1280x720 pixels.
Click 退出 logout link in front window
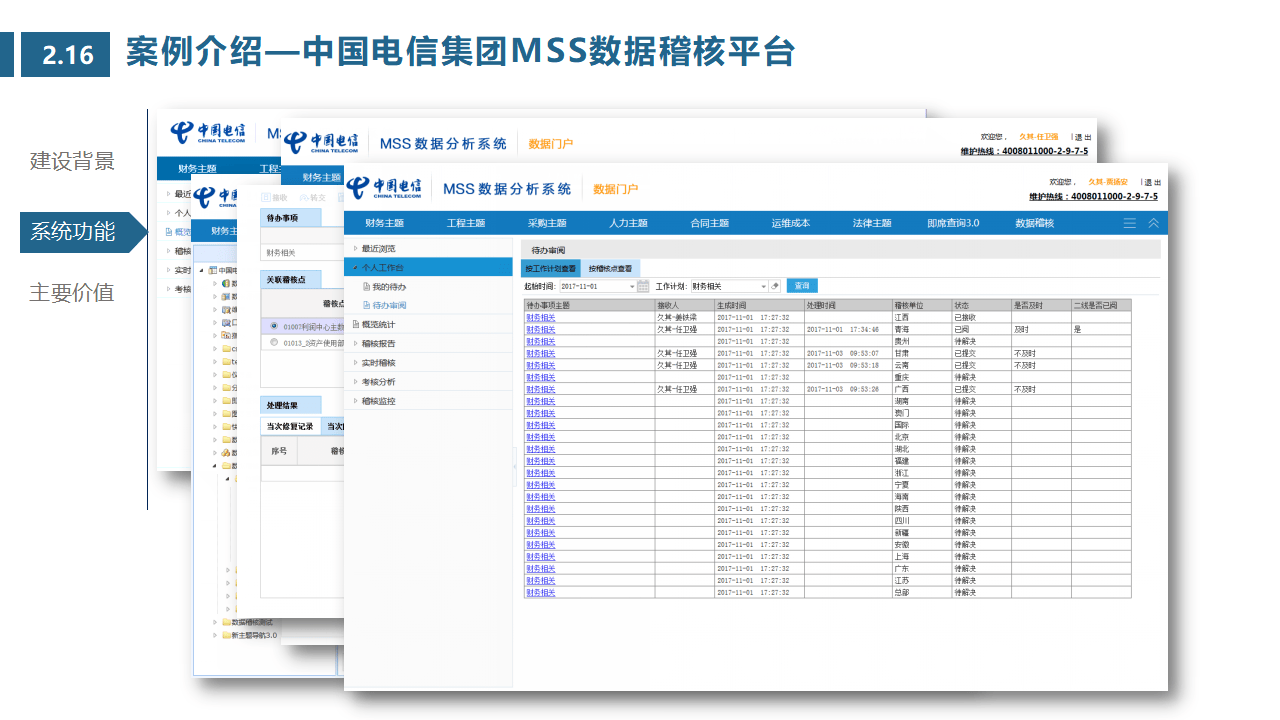(1153, 182)
